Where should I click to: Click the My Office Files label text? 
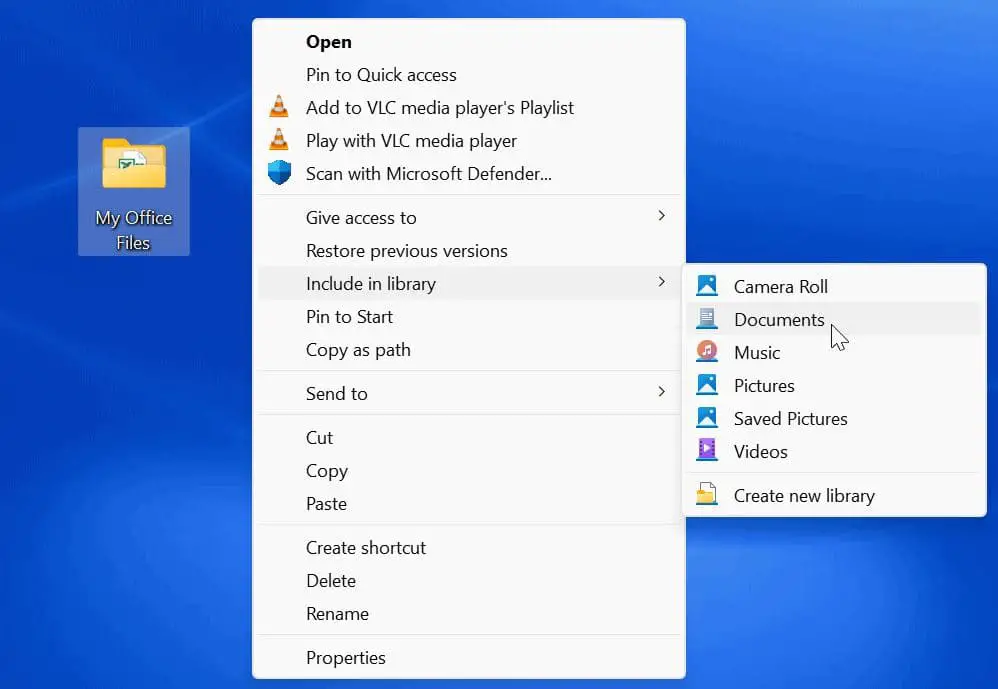click(134, 230)
